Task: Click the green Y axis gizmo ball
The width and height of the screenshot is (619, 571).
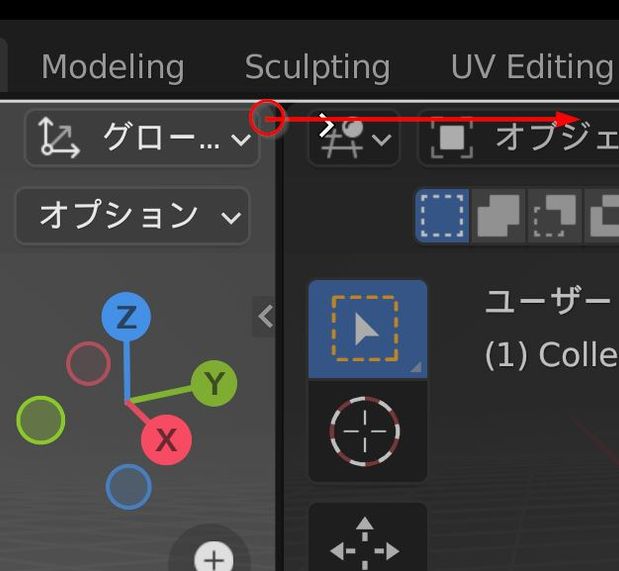Action: pyautogui.click(x=214, y=383)
